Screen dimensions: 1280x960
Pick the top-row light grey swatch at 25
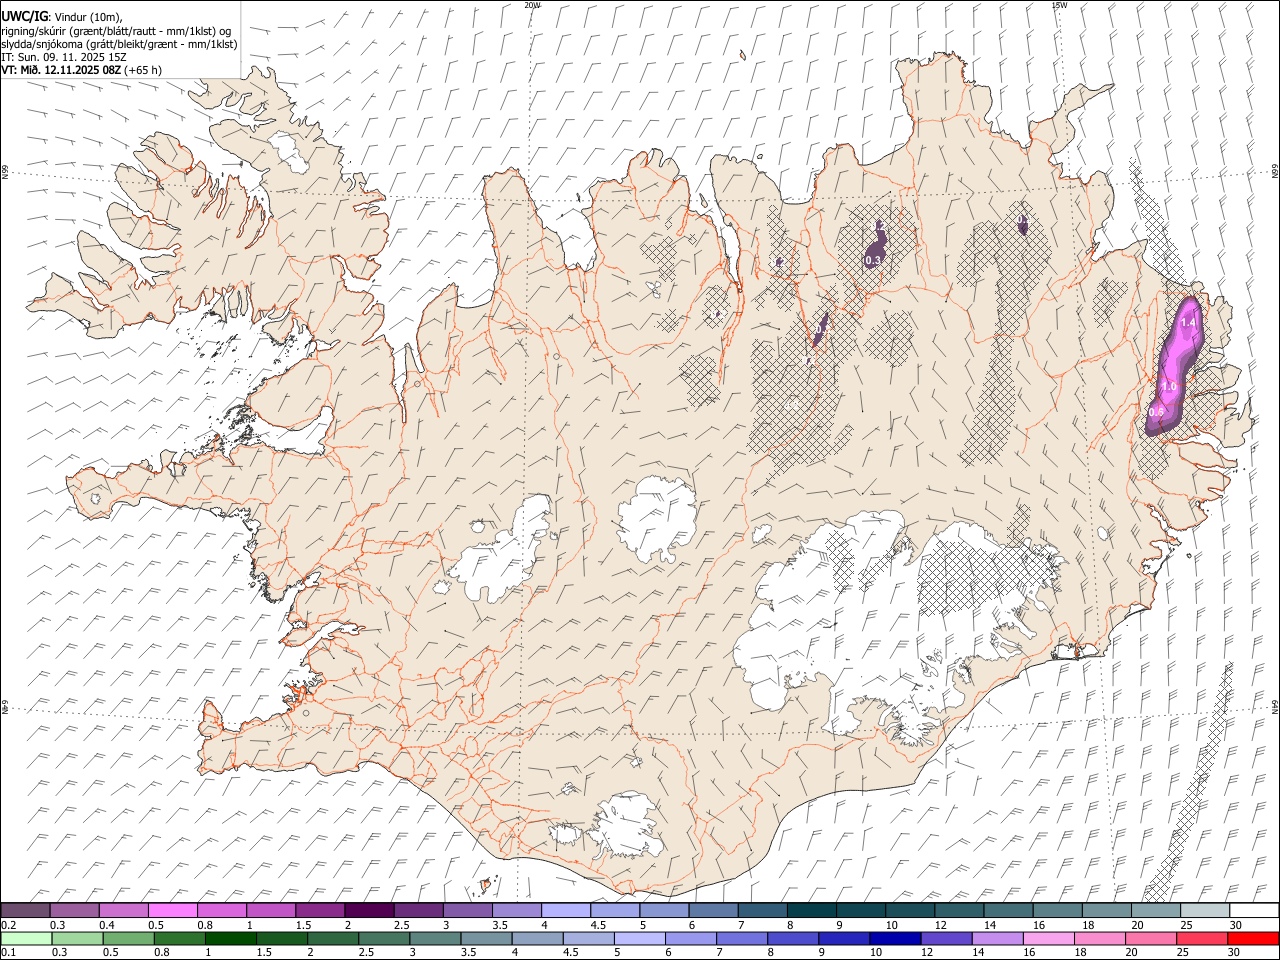[x=1204, y=910]
